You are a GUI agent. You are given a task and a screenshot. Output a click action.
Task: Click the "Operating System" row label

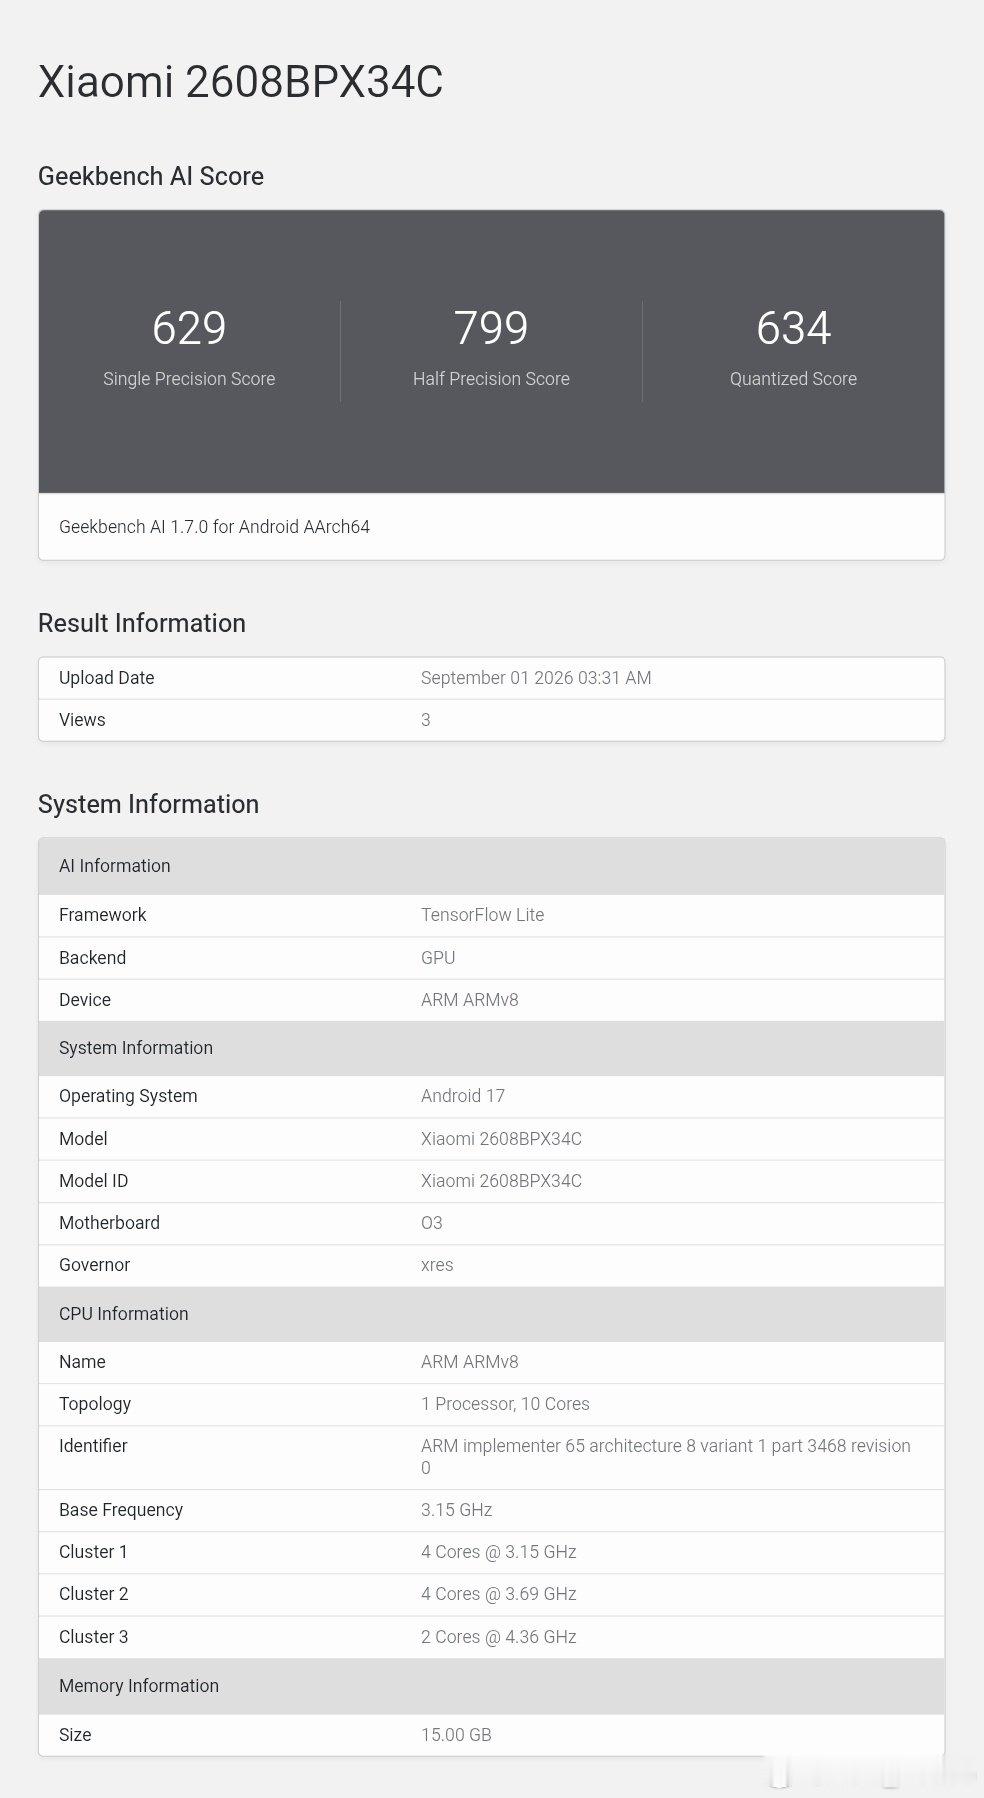128,1096
